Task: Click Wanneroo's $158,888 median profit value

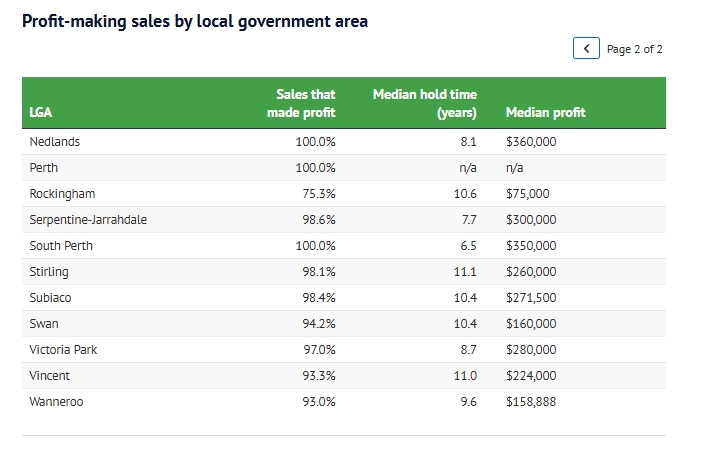Action: (531, 402)
